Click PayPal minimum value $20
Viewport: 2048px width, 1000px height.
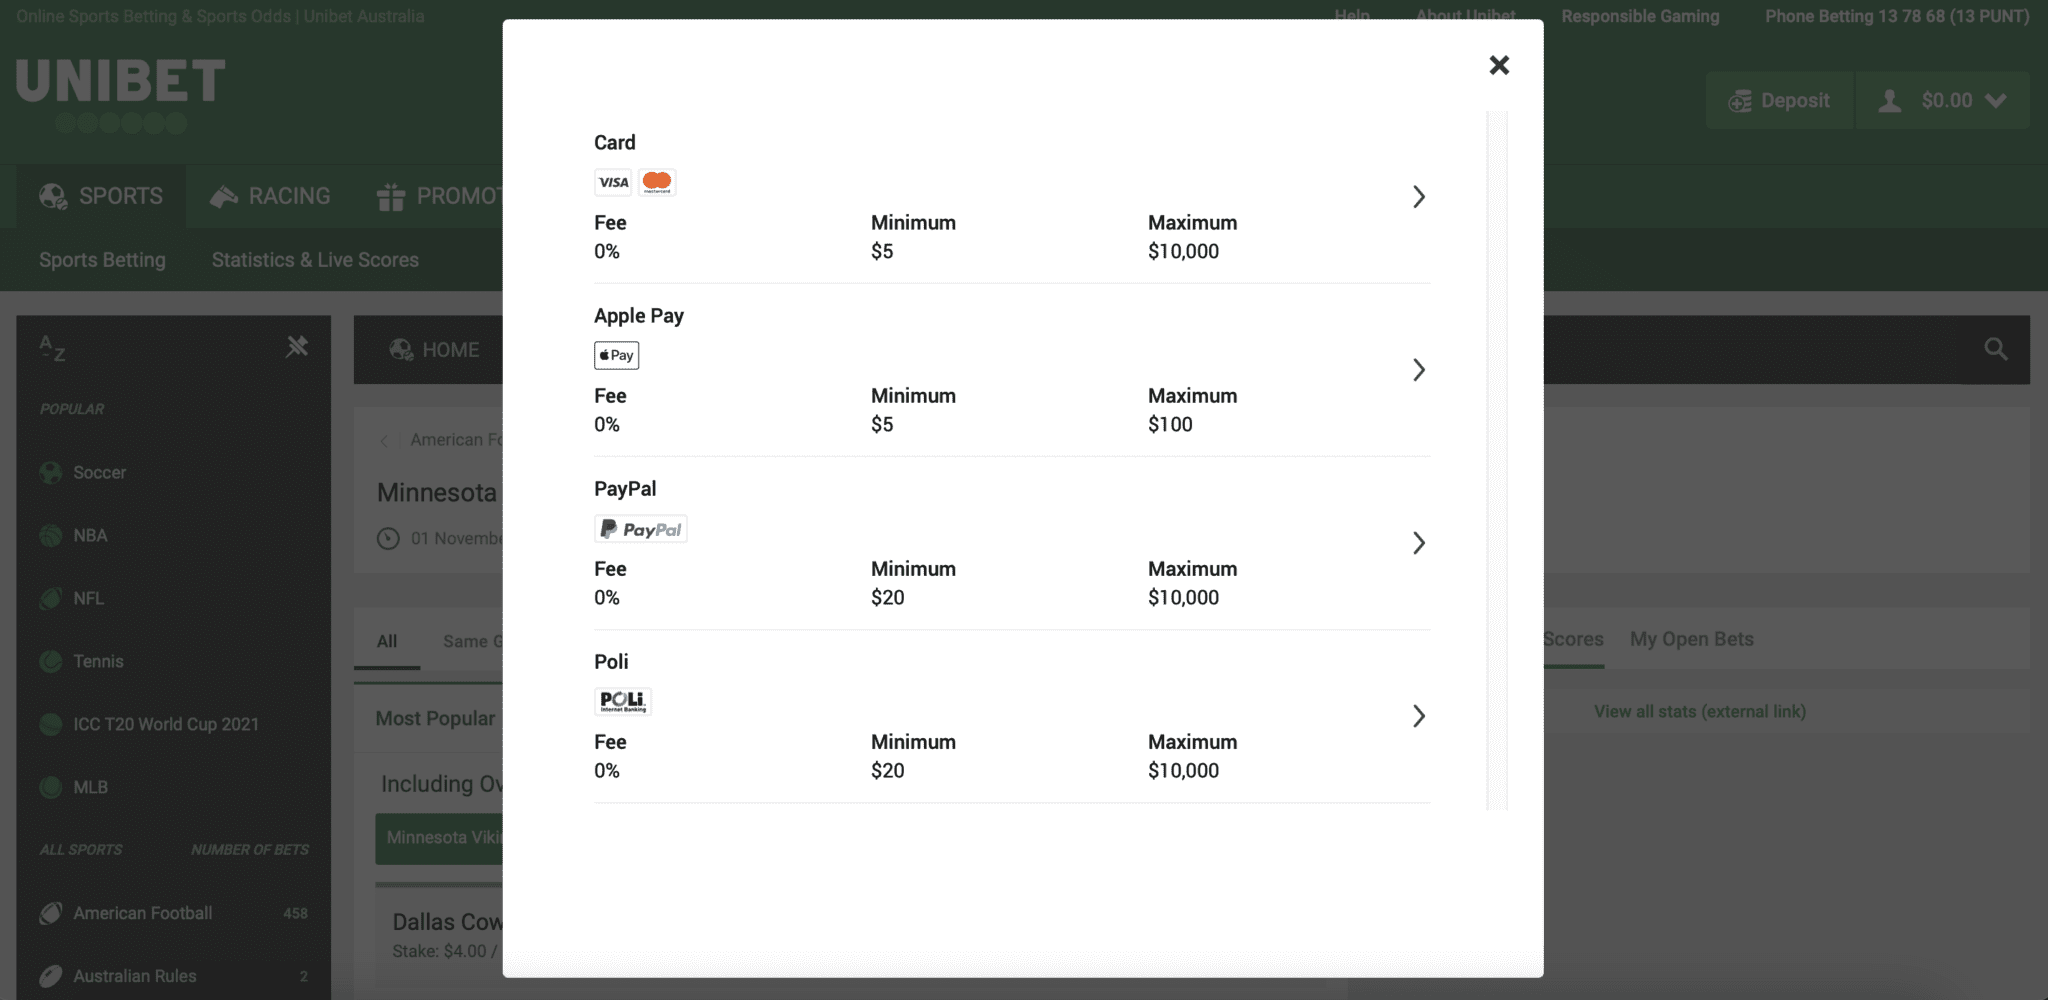(887, 598)
